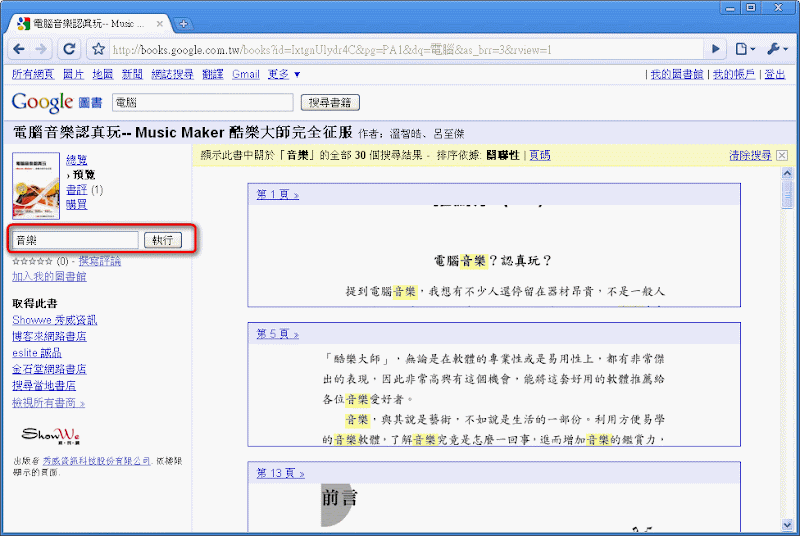Open the 圖片 link in the top navigation

pyautogui.click(x=73, y=74)
